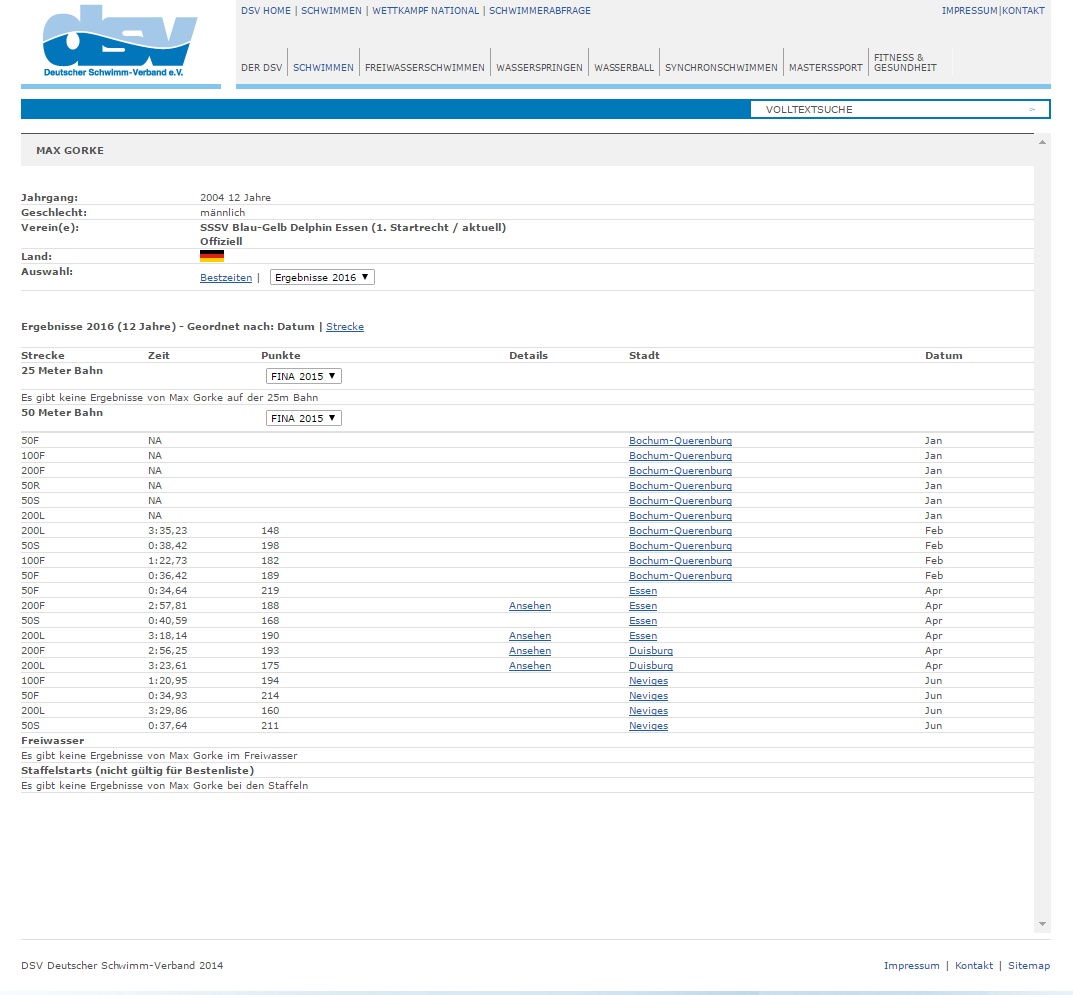Viewport: 1073px width, 995px height.
Task: Click the time 0:34,64
Action: click(x=168, y=591)
